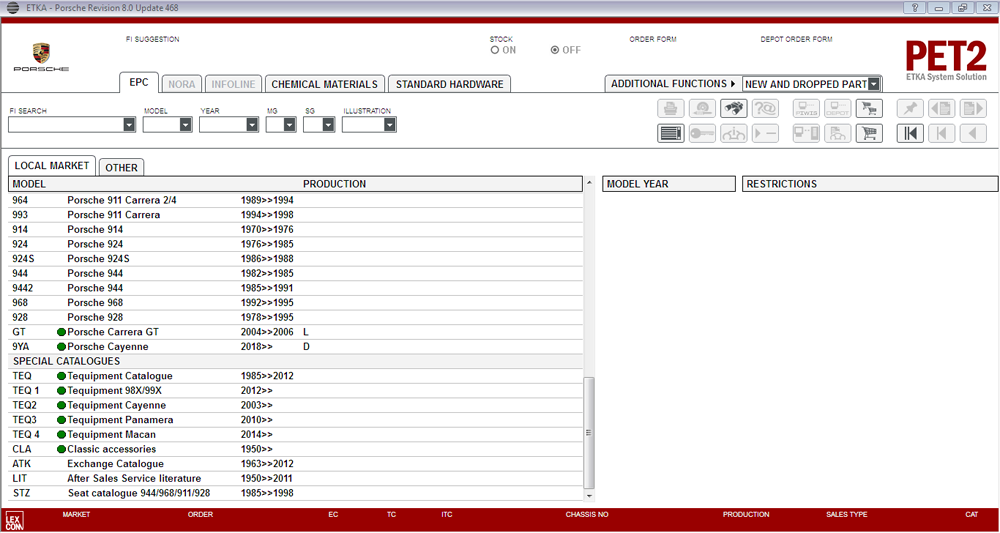The width and height of the screenshot is (1000, 533).
Task: Select the OTHER tab
Action: pyautogui.click(x=121, y=168)
